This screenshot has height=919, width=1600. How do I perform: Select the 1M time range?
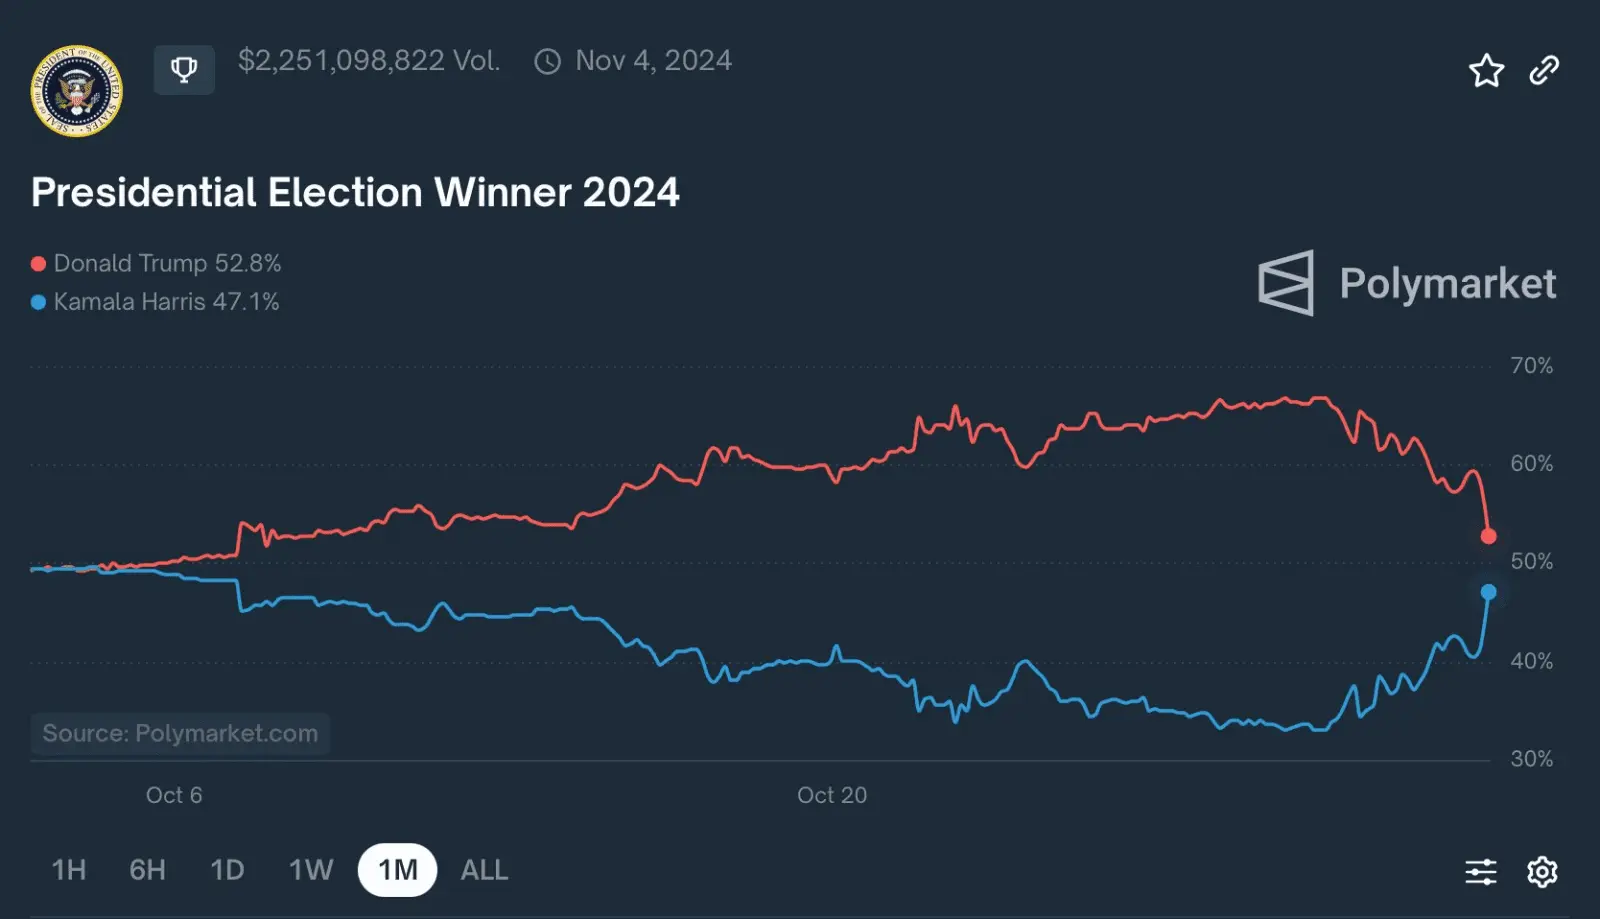pos(398,870)
